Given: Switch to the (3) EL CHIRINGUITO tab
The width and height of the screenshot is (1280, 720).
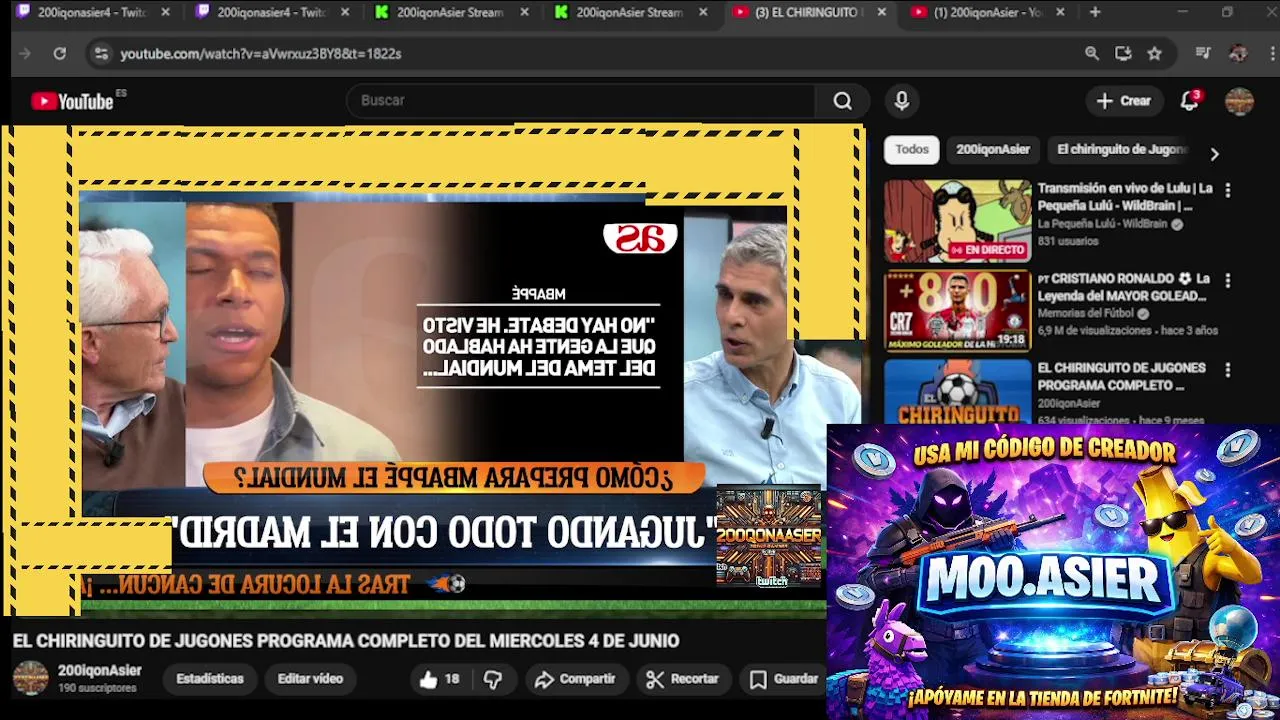Looking at the screenshot, I should click(x=808, y=12).
